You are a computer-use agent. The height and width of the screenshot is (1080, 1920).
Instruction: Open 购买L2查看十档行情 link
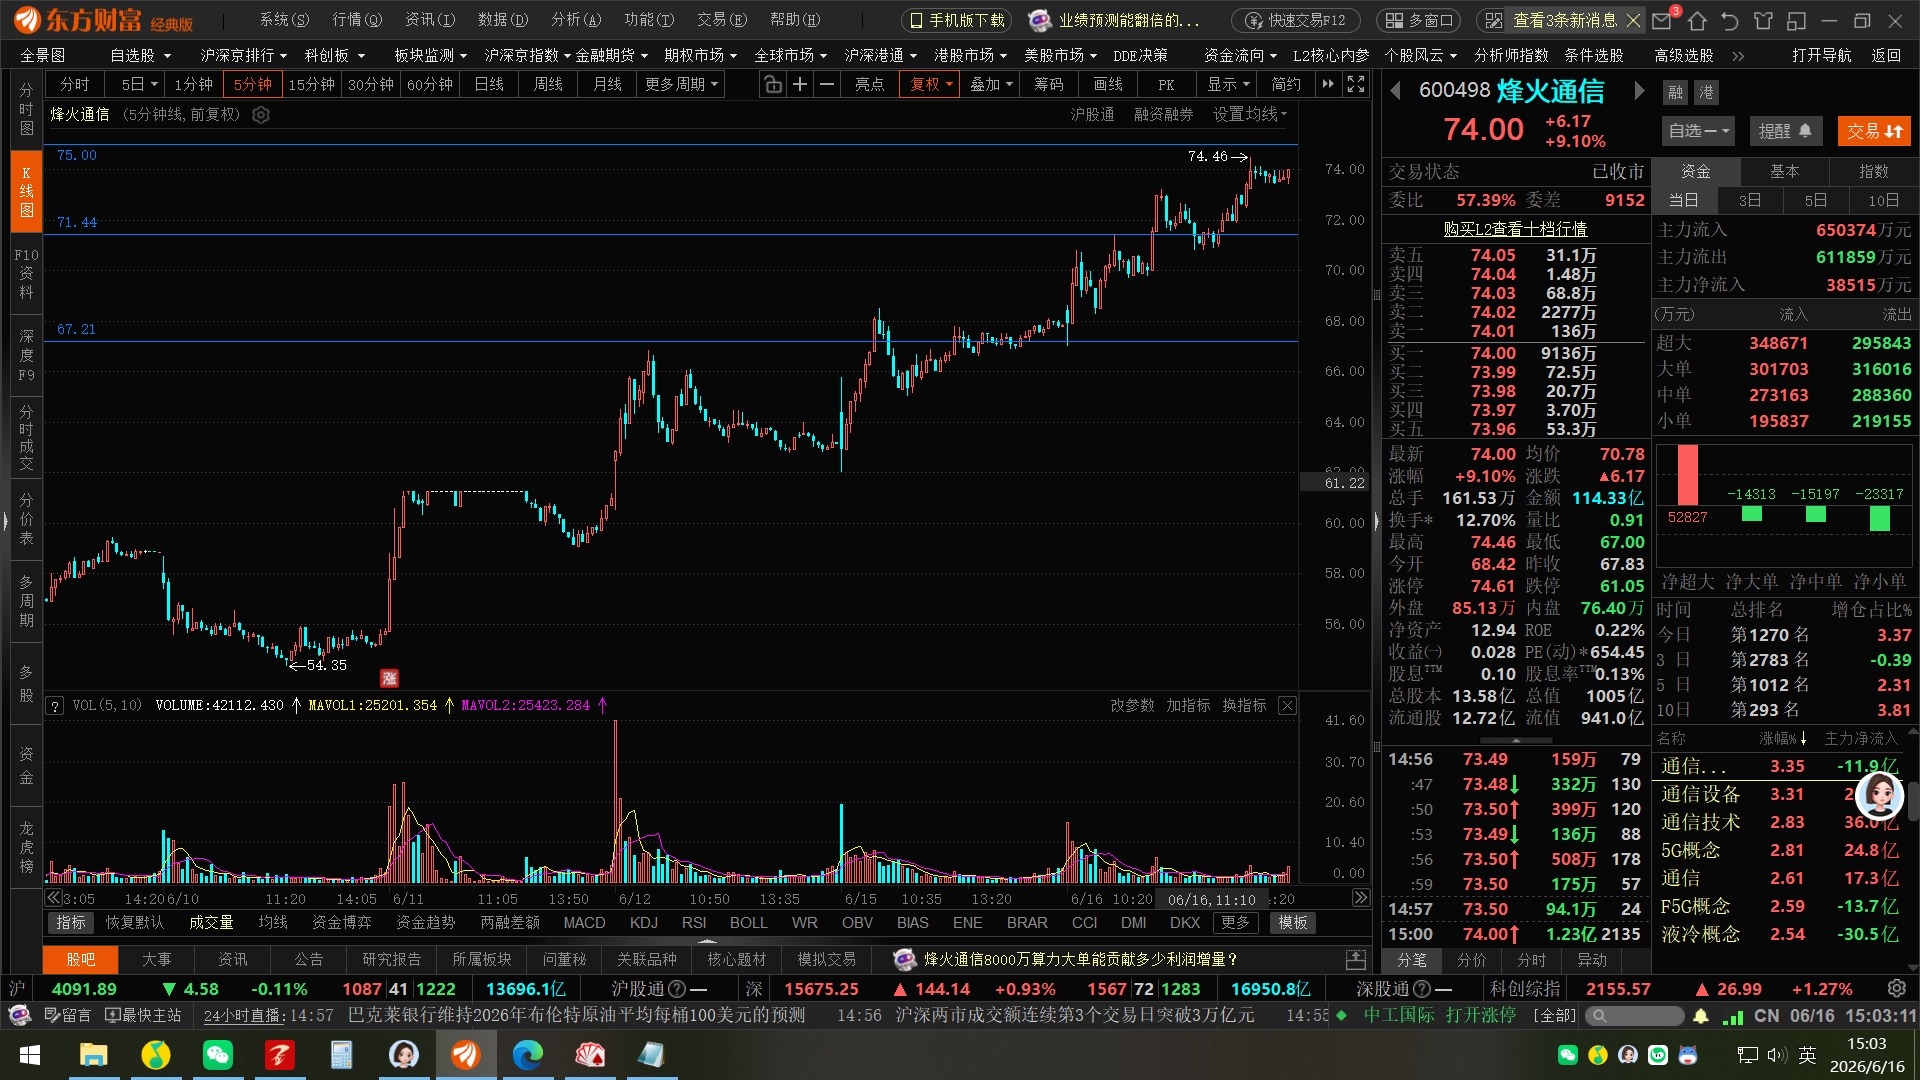(1515, 230)
